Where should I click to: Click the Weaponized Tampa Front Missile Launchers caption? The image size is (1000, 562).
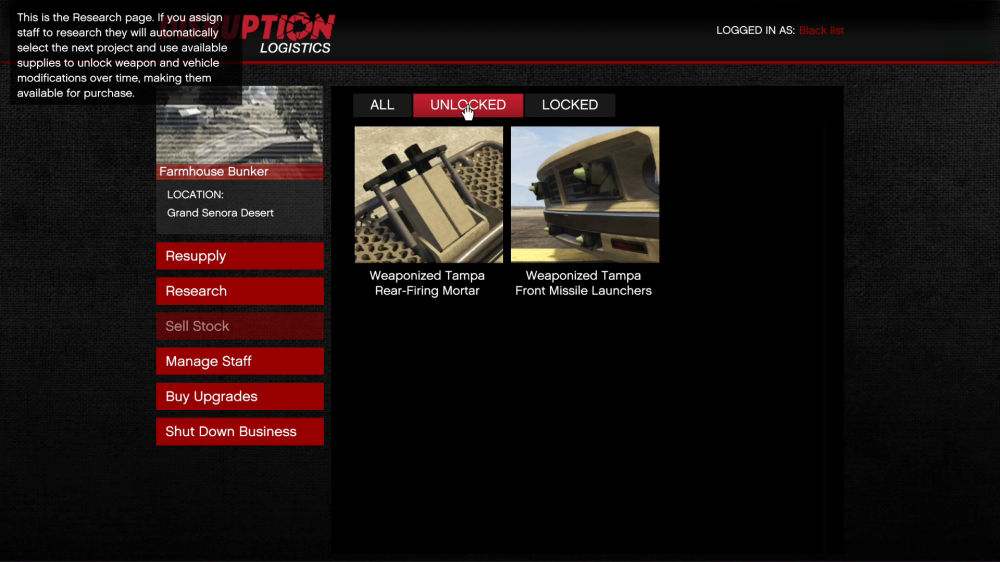[583, 283]
